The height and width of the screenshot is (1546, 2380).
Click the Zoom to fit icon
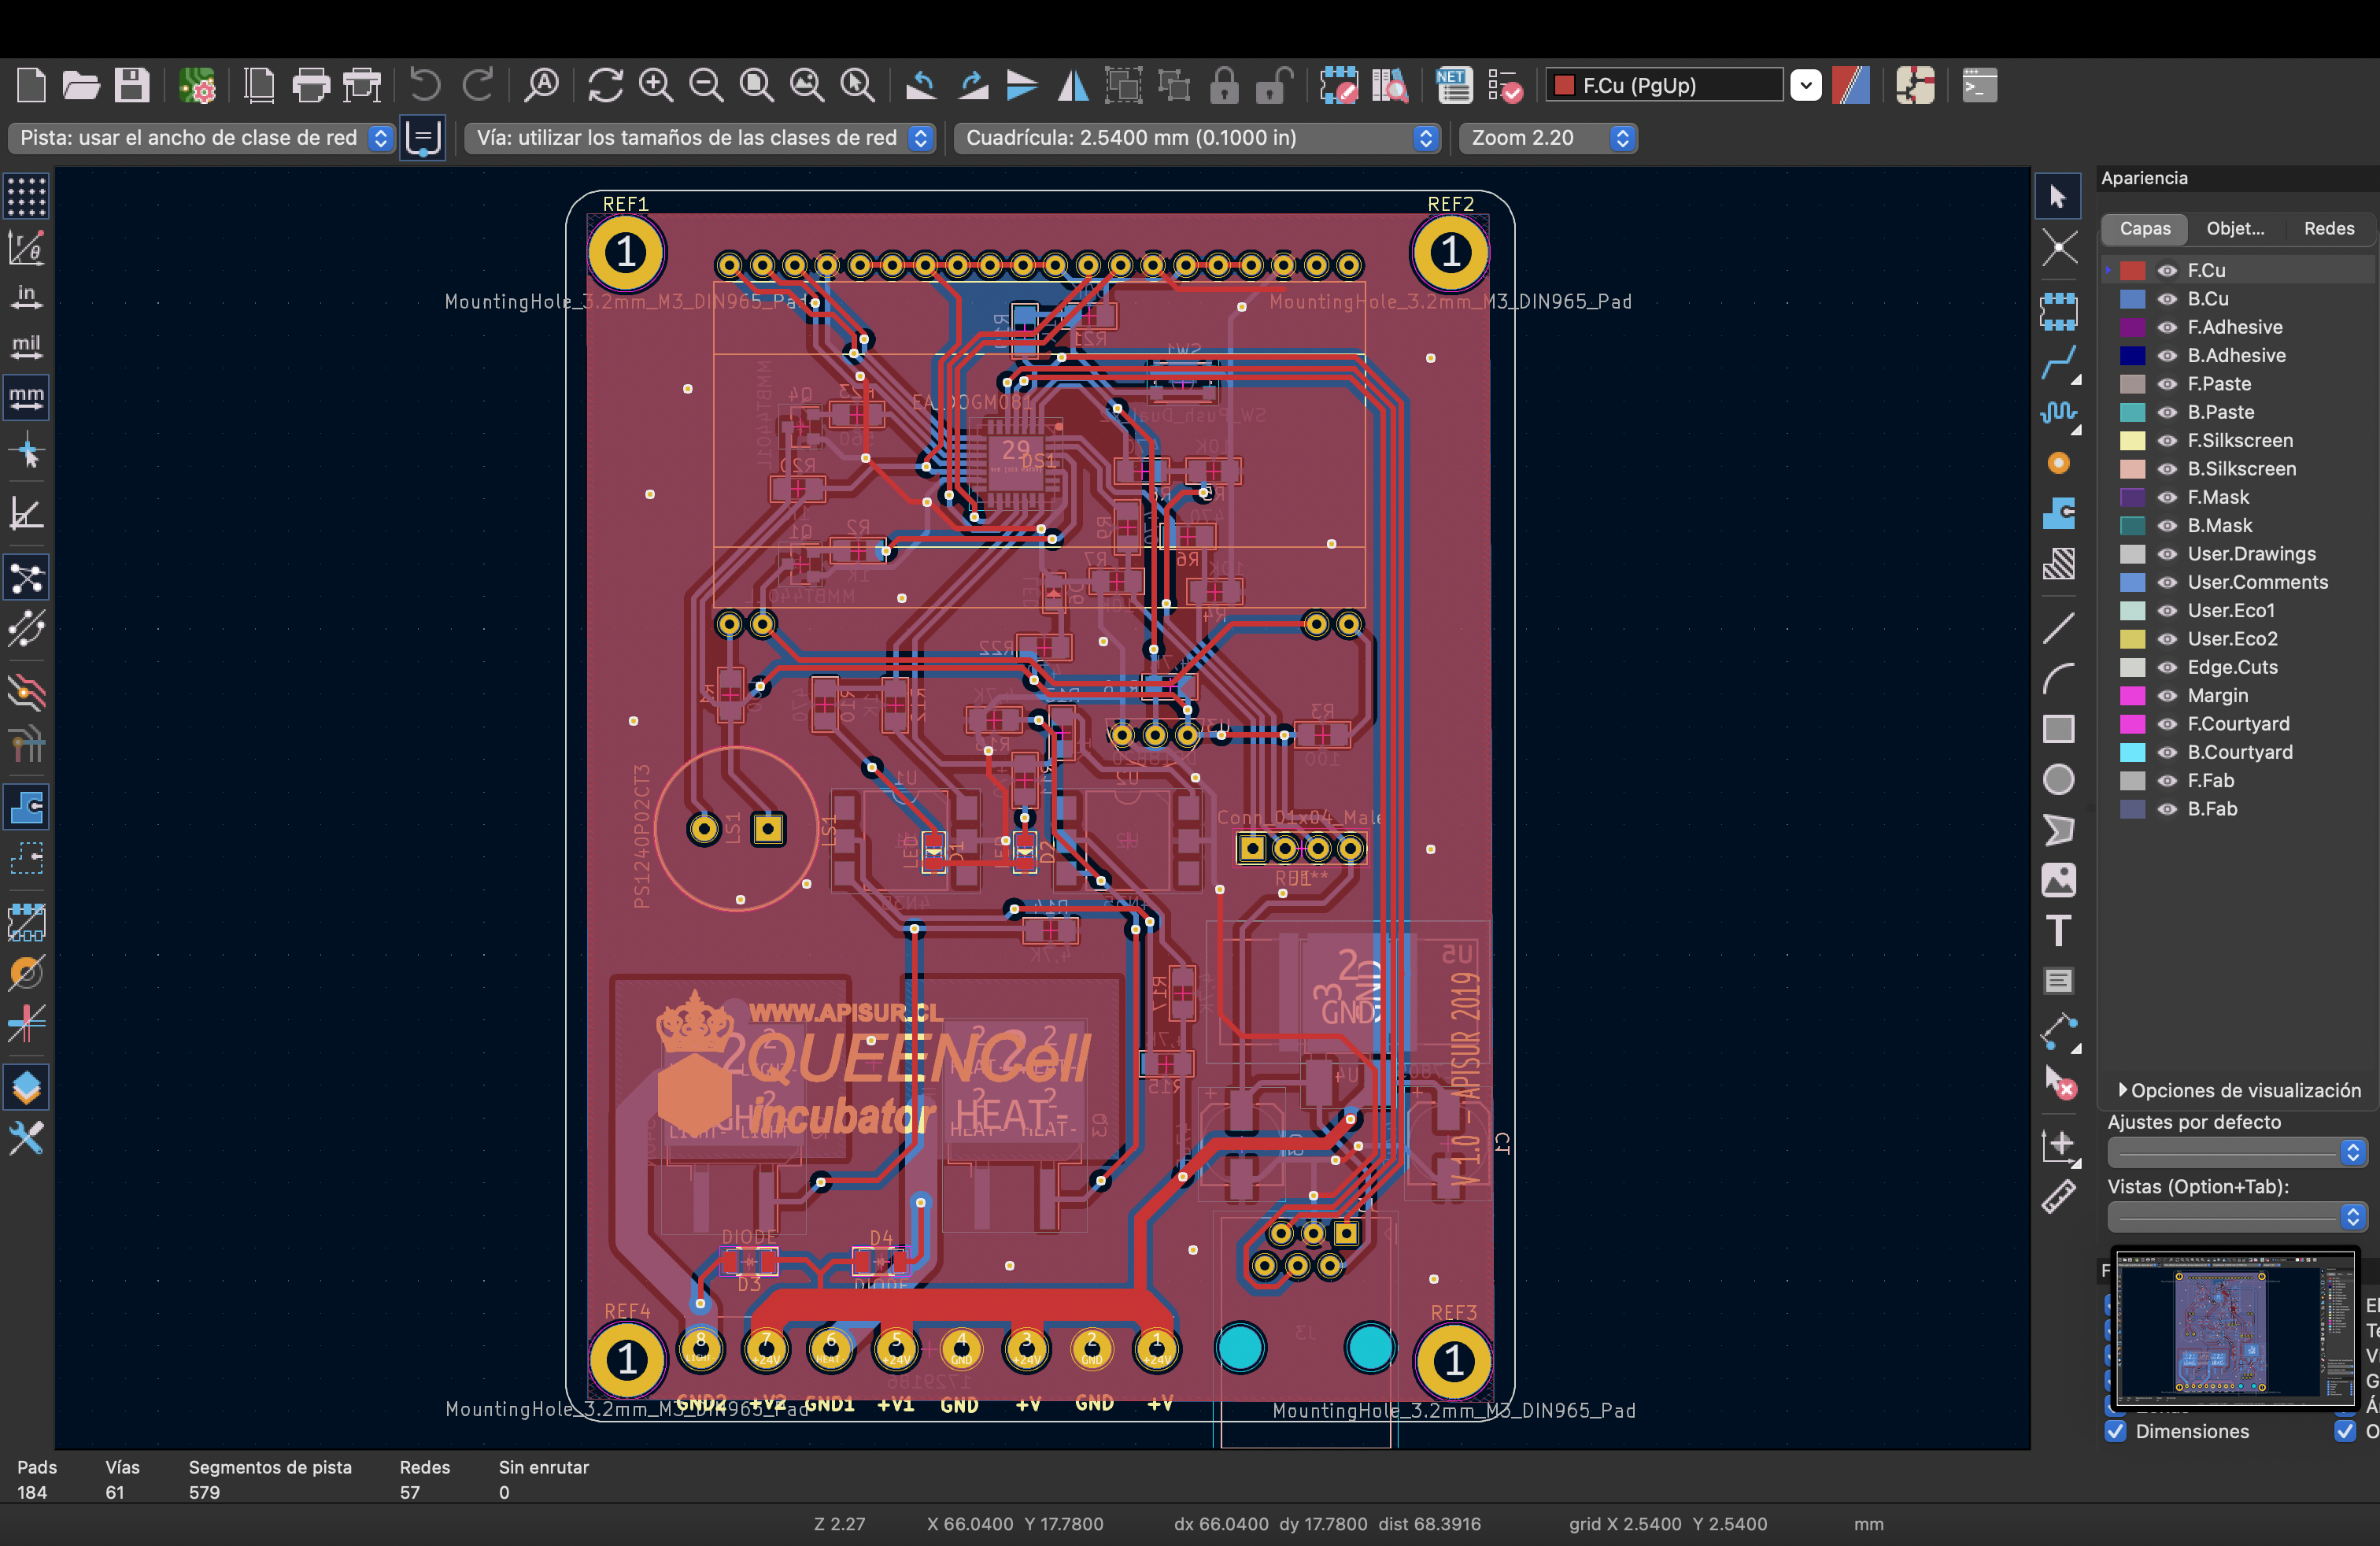pyautogui.click(x=756, y=86)
